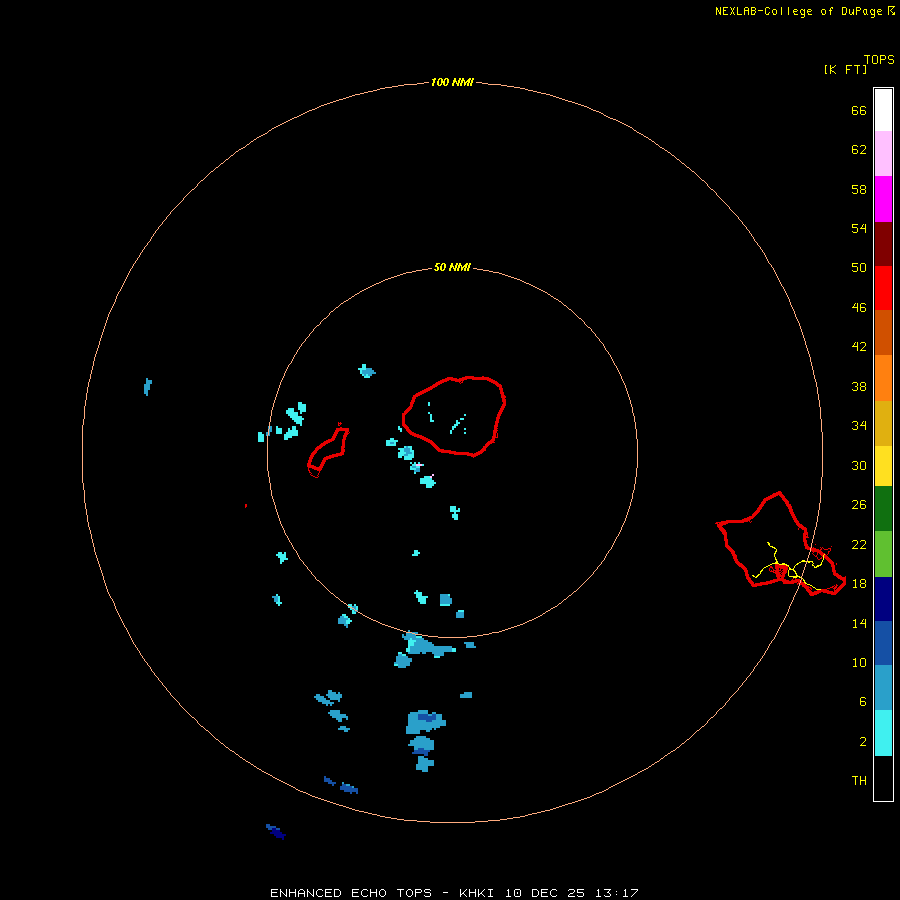Click the 46 legend value
The image size is (900, 900).
pyautogui.click(x=859, y=307)
